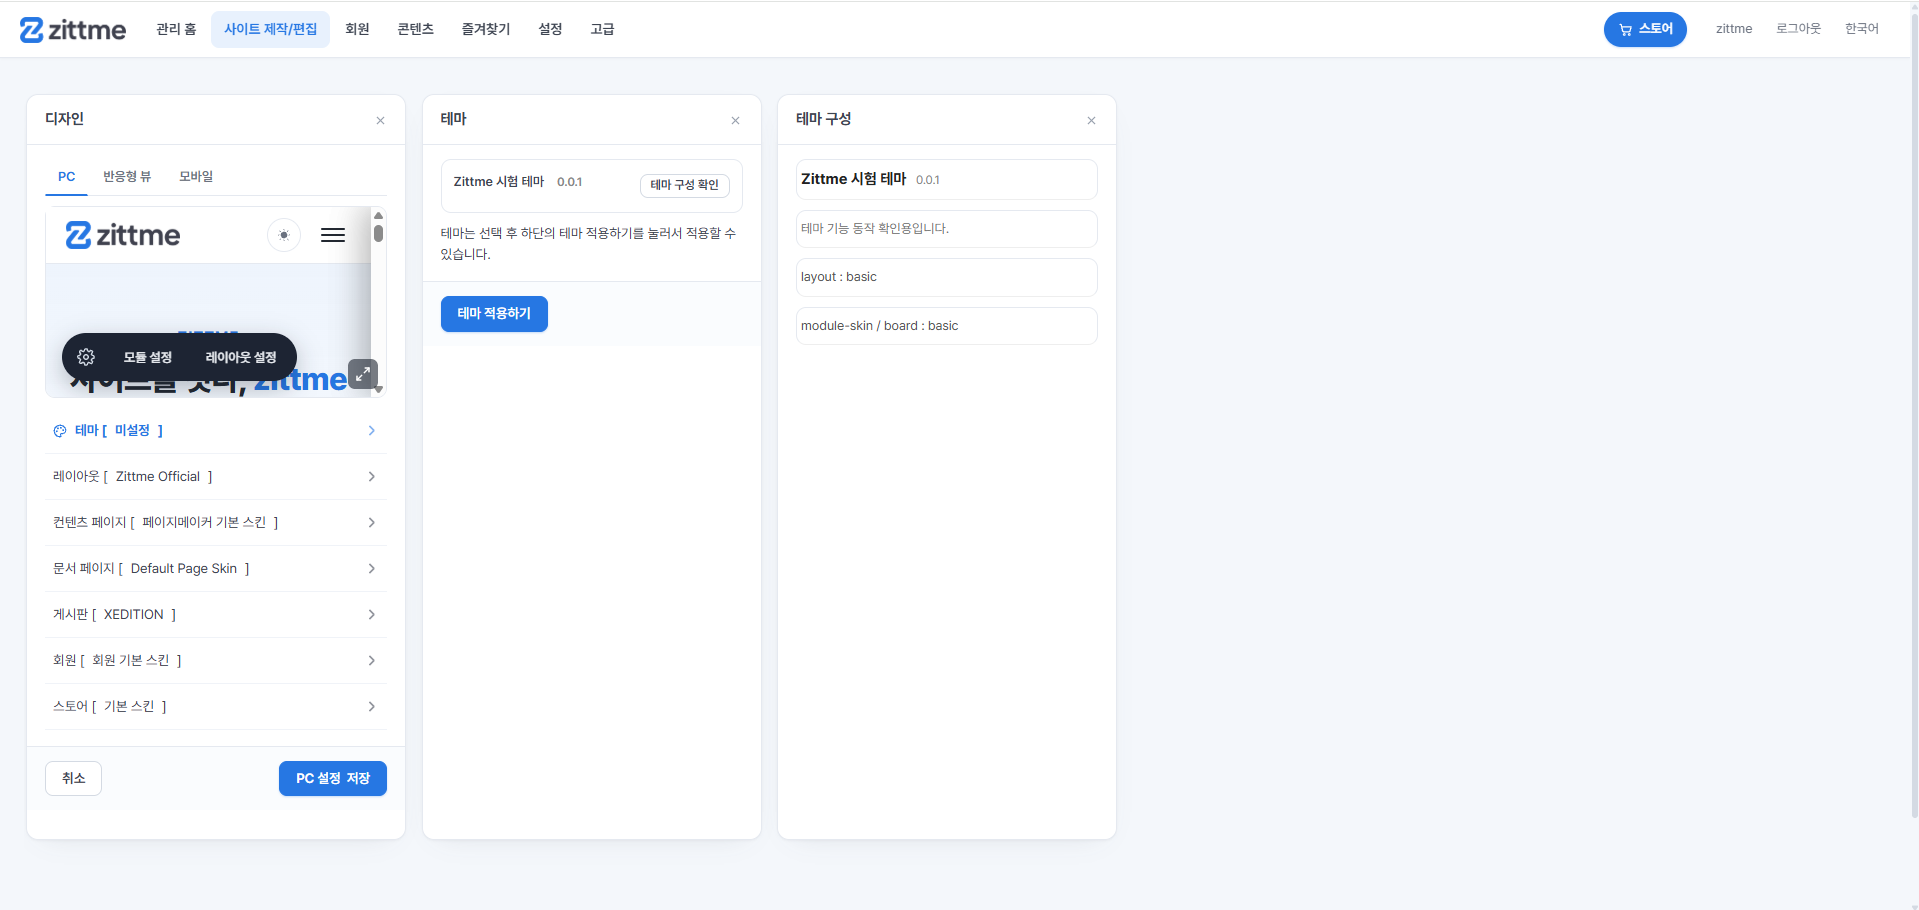Switch to the 반응형 뷰 tab

[127, 177]
